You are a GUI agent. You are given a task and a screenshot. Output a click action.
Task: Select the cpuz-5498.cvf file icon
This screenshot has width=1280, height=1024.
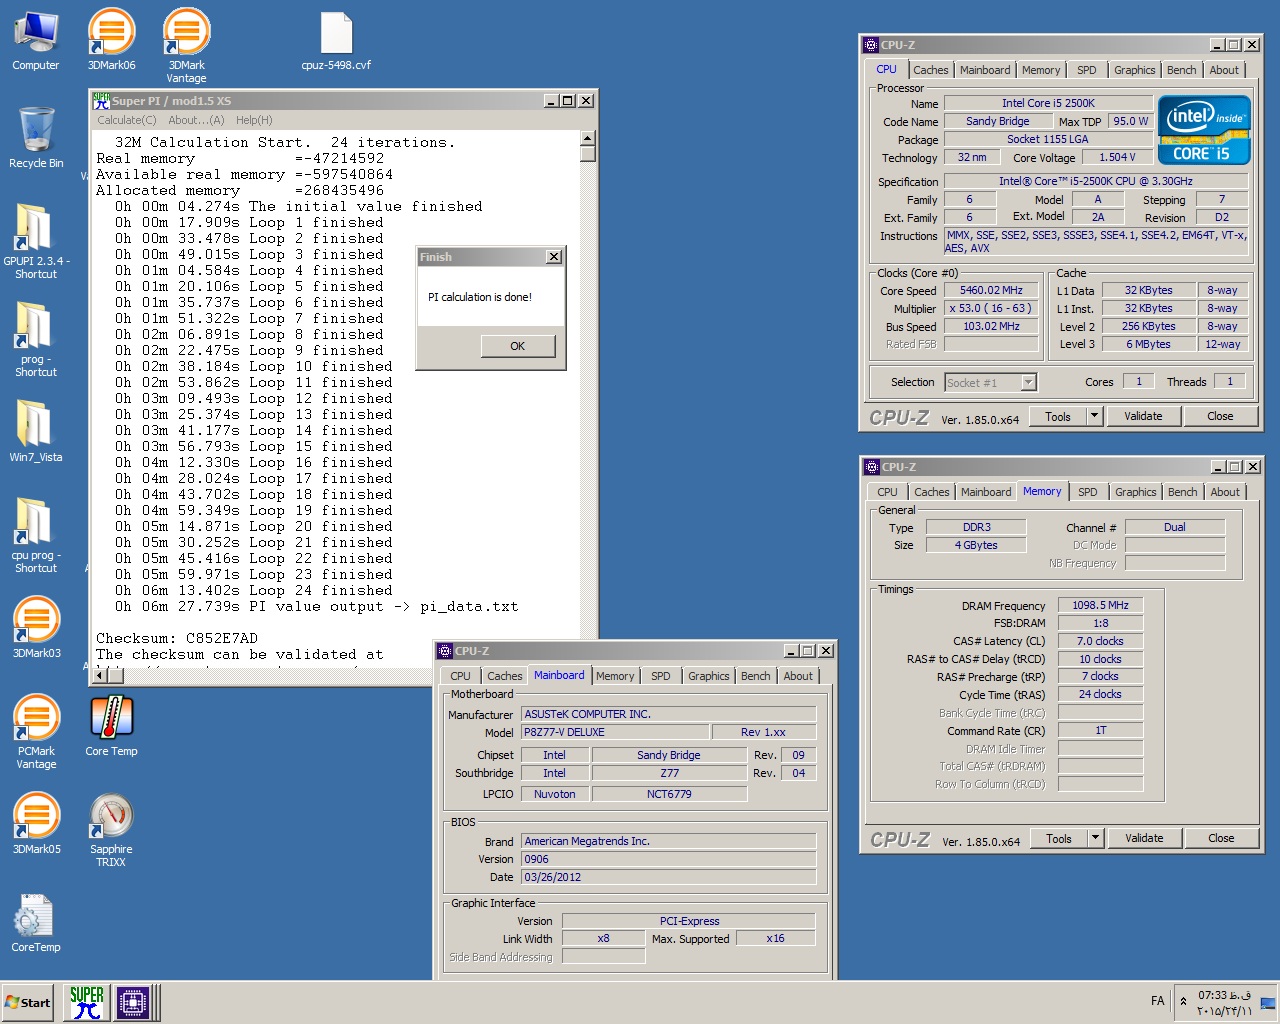click(x=336, y=40)
